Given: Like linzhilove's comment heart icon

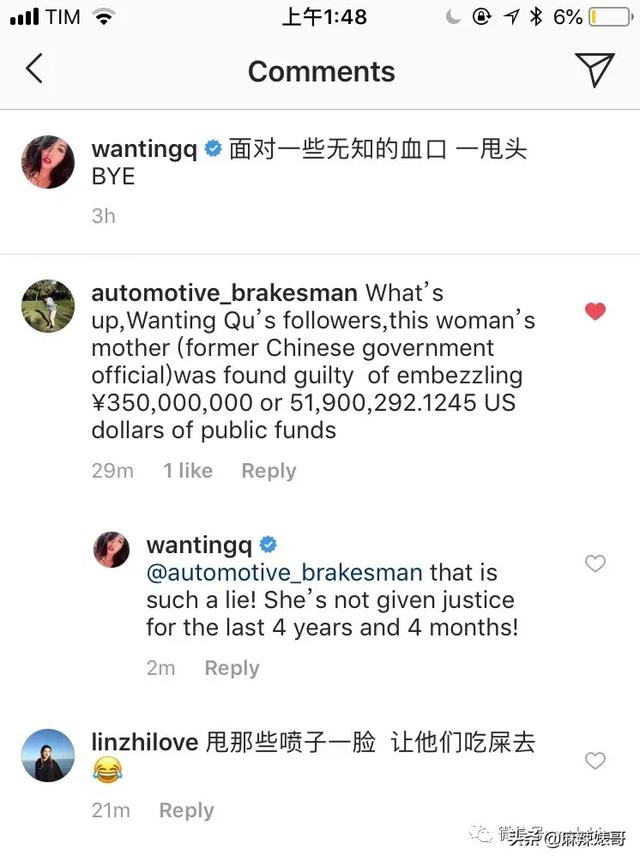Looking at the screenshot, I should 595,761.
